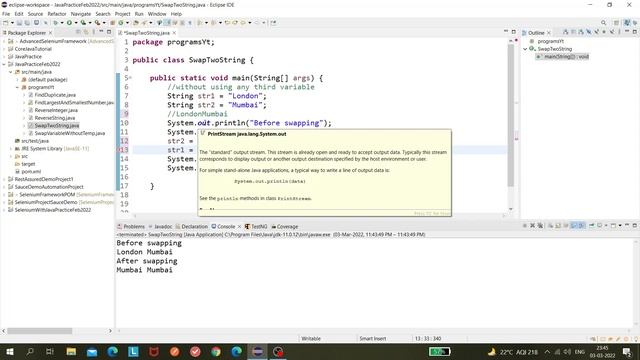The width and height of the screenshot is (640, 360).
Task: Open Run button dropdown arrow
Action: point(76,23)
